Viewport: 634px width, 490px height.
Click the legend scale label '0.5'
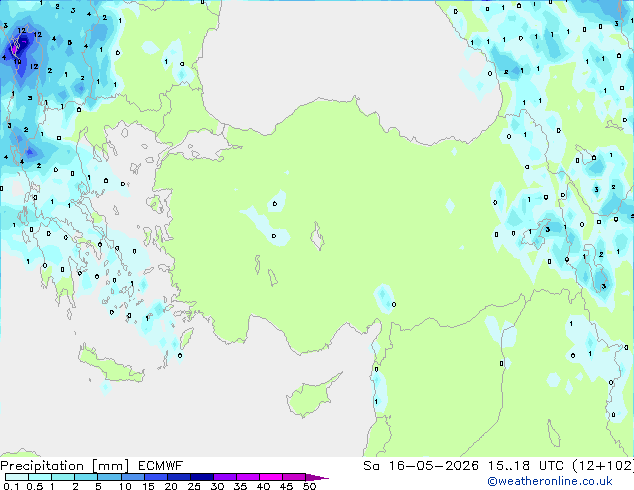click(35, 486)
